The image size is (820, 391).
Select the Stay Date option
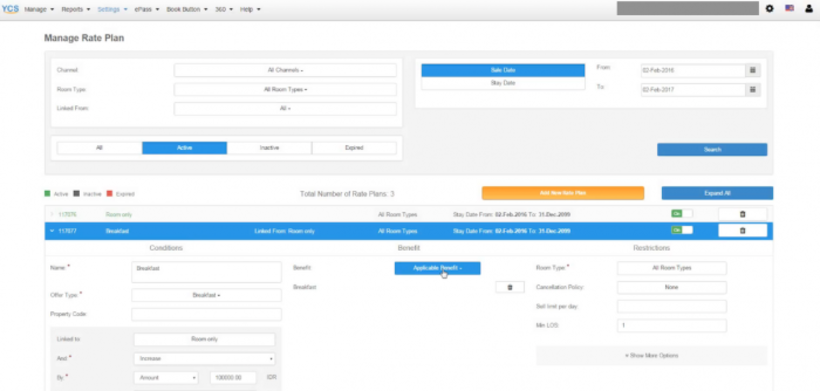(x=503, y=83)
